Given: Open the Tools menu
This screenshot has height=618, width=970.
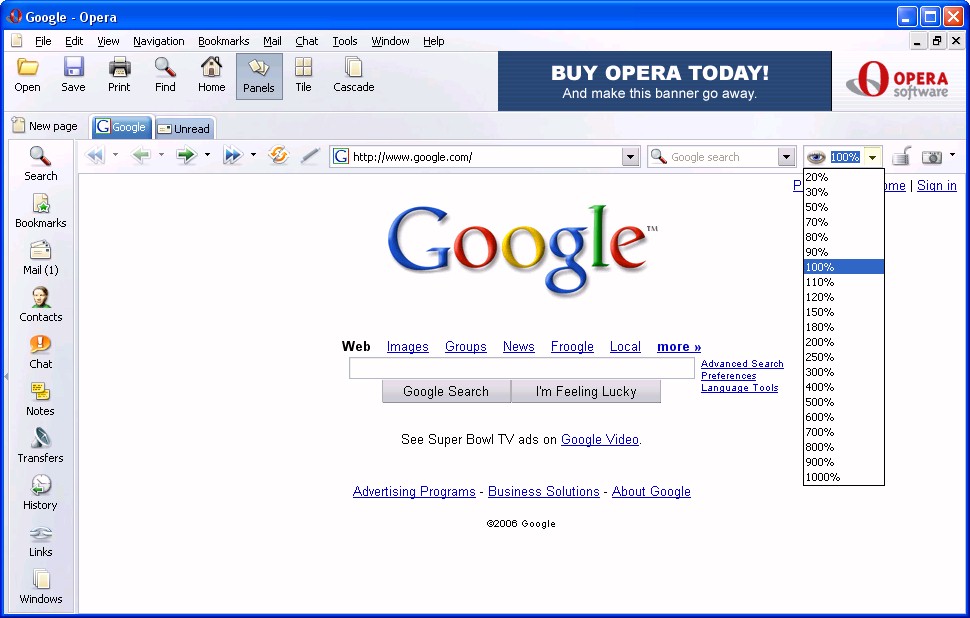Looking at the screenshot, I should coord(345,41).
